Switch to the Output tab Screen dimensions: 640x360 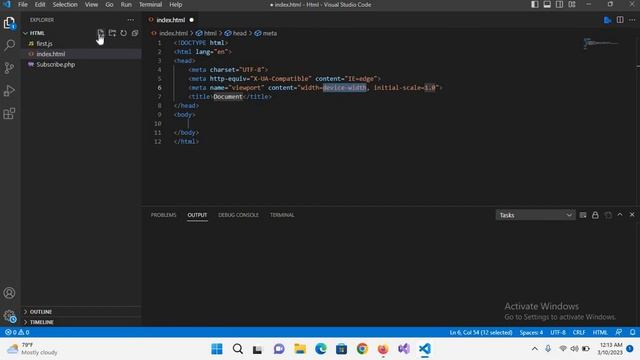click(197, 215)
